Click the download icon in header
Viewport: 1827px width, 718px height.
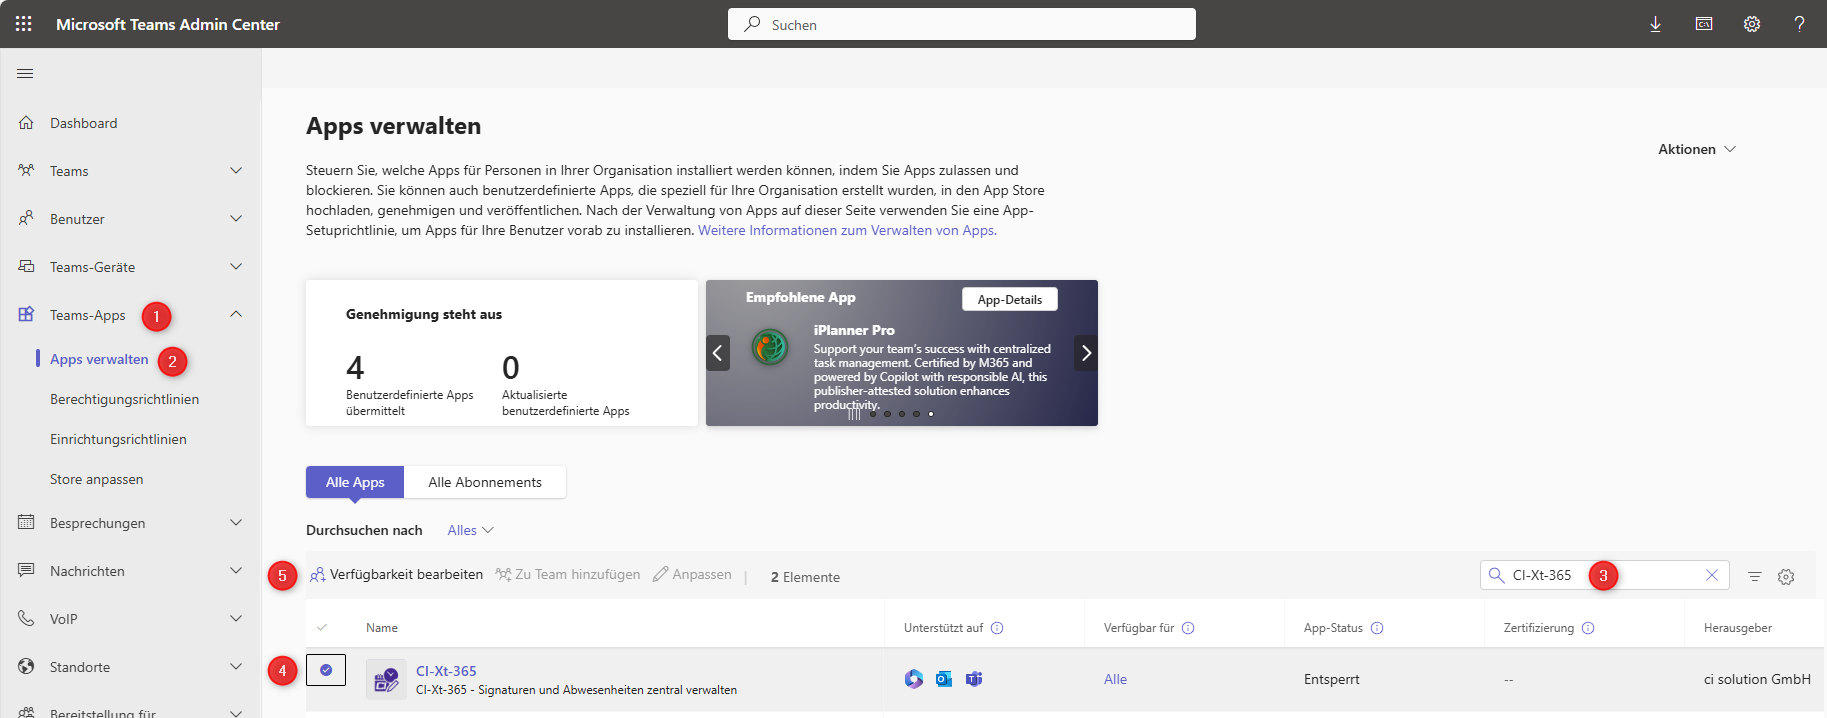pyautogui.click(x=1656, y=24)
